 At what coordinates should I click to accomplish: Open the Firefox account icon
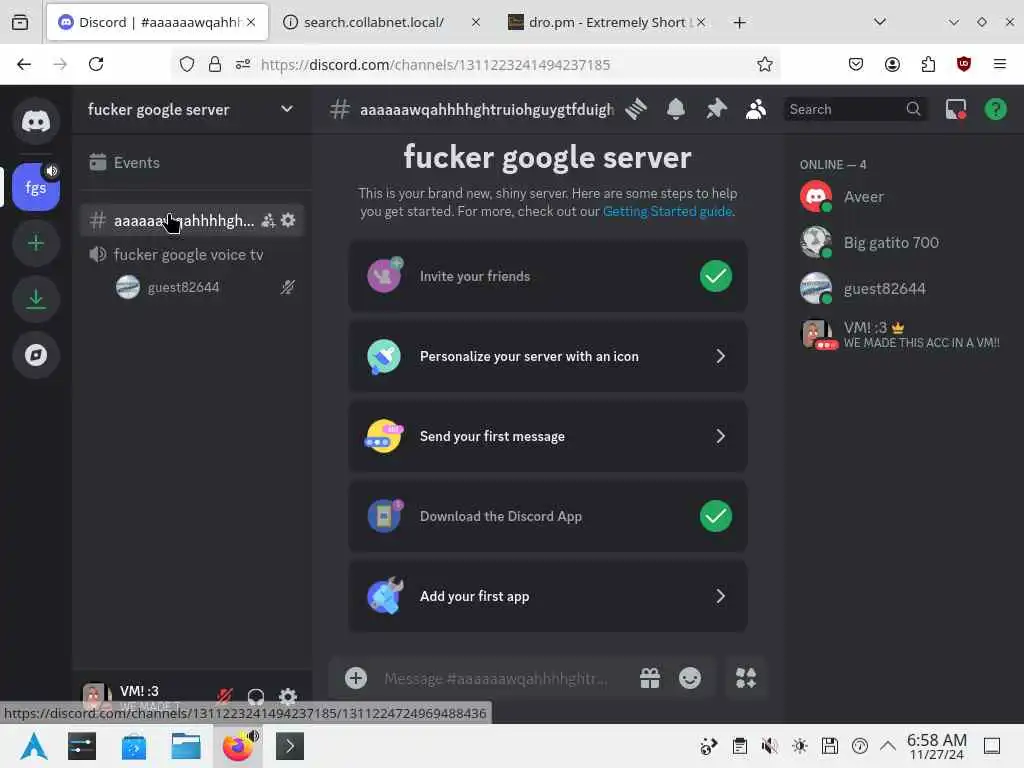pos(892,64)
